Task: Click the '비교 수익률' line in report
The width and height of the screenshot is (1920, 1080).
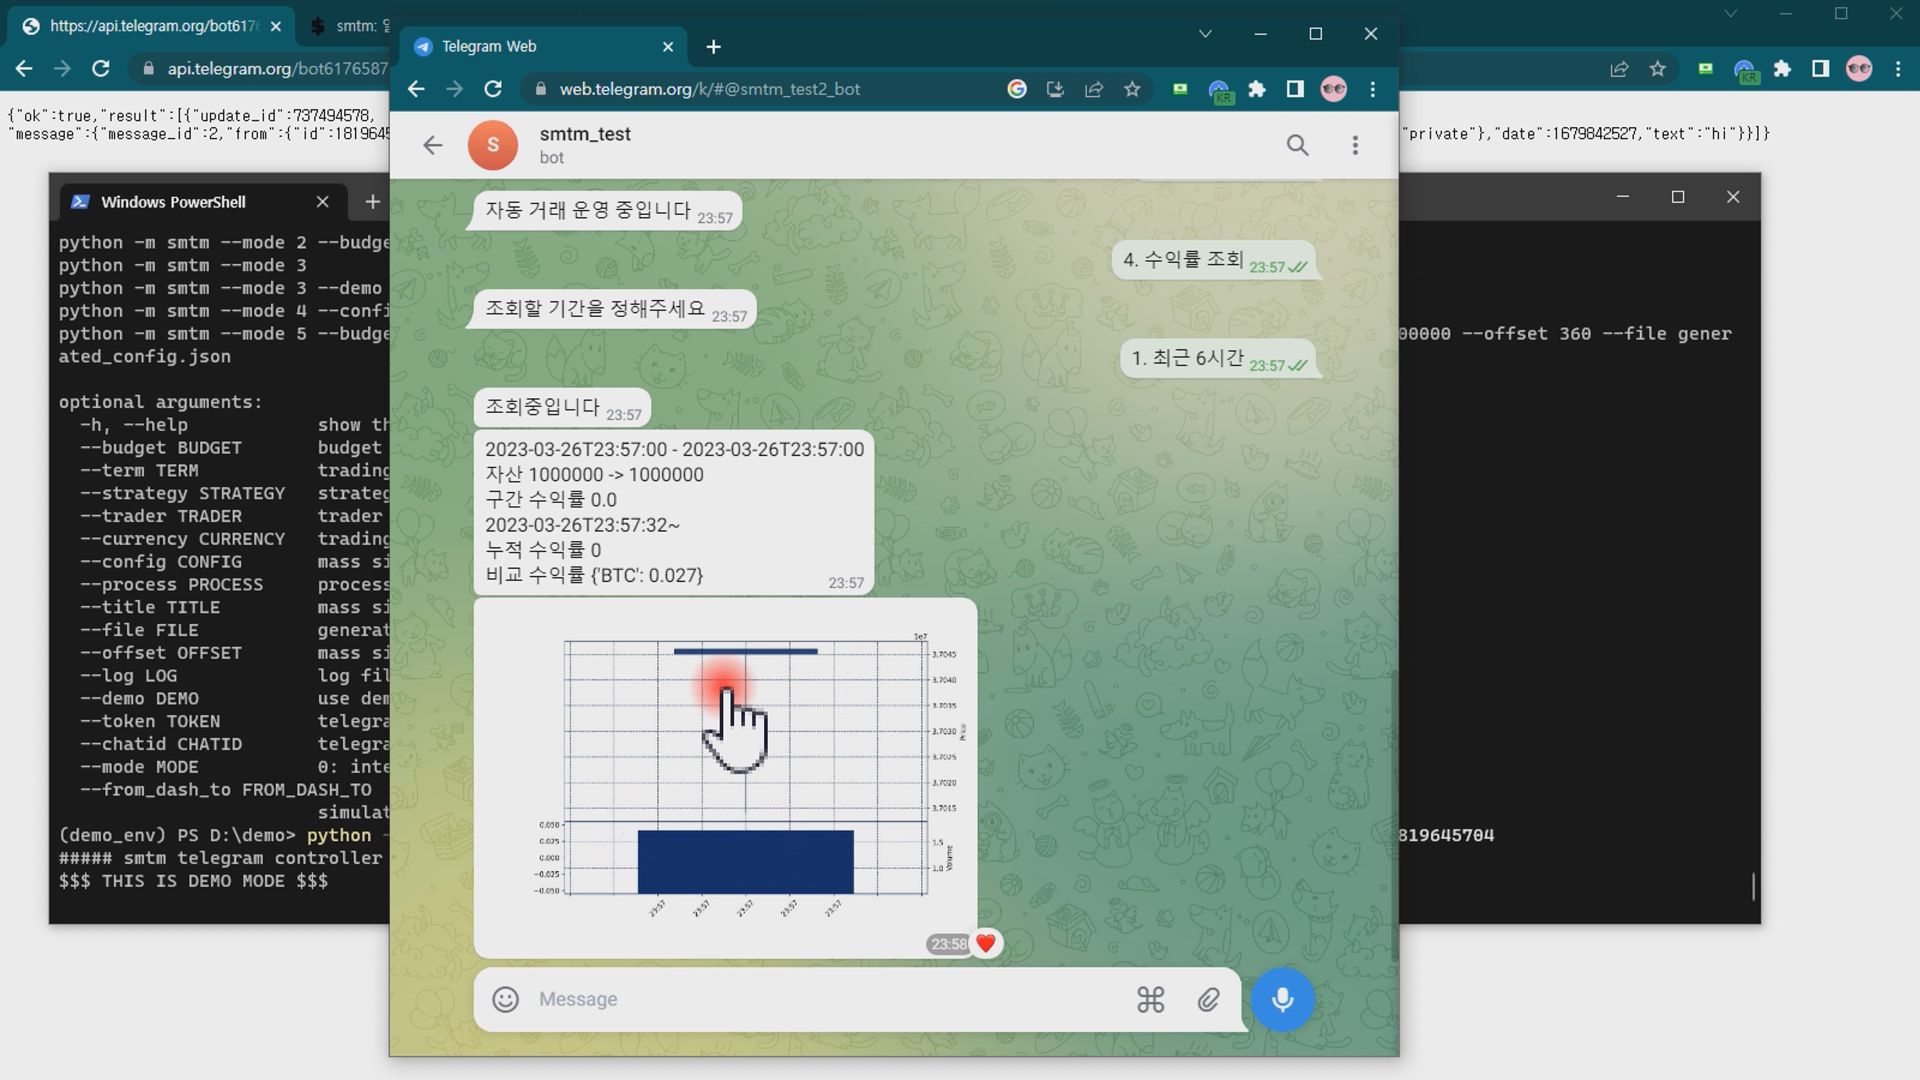Action: (594, 575)
